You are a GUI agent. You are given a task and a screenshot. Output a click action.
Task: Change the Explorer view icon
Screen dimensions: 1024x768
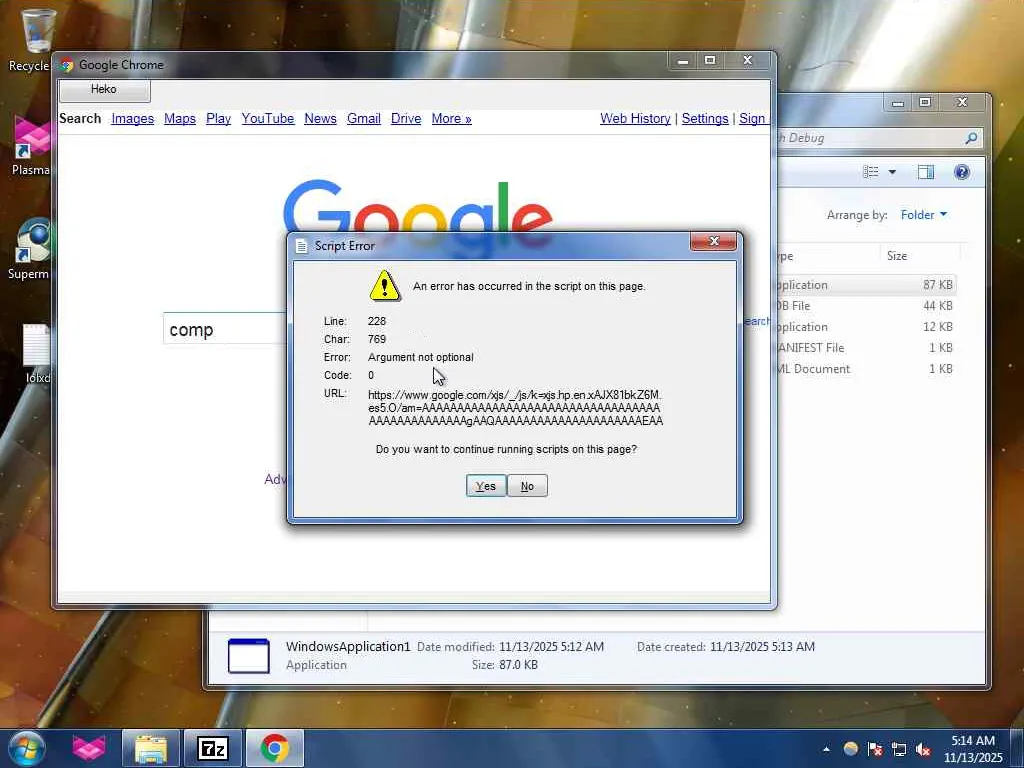[x=871, y=172]
